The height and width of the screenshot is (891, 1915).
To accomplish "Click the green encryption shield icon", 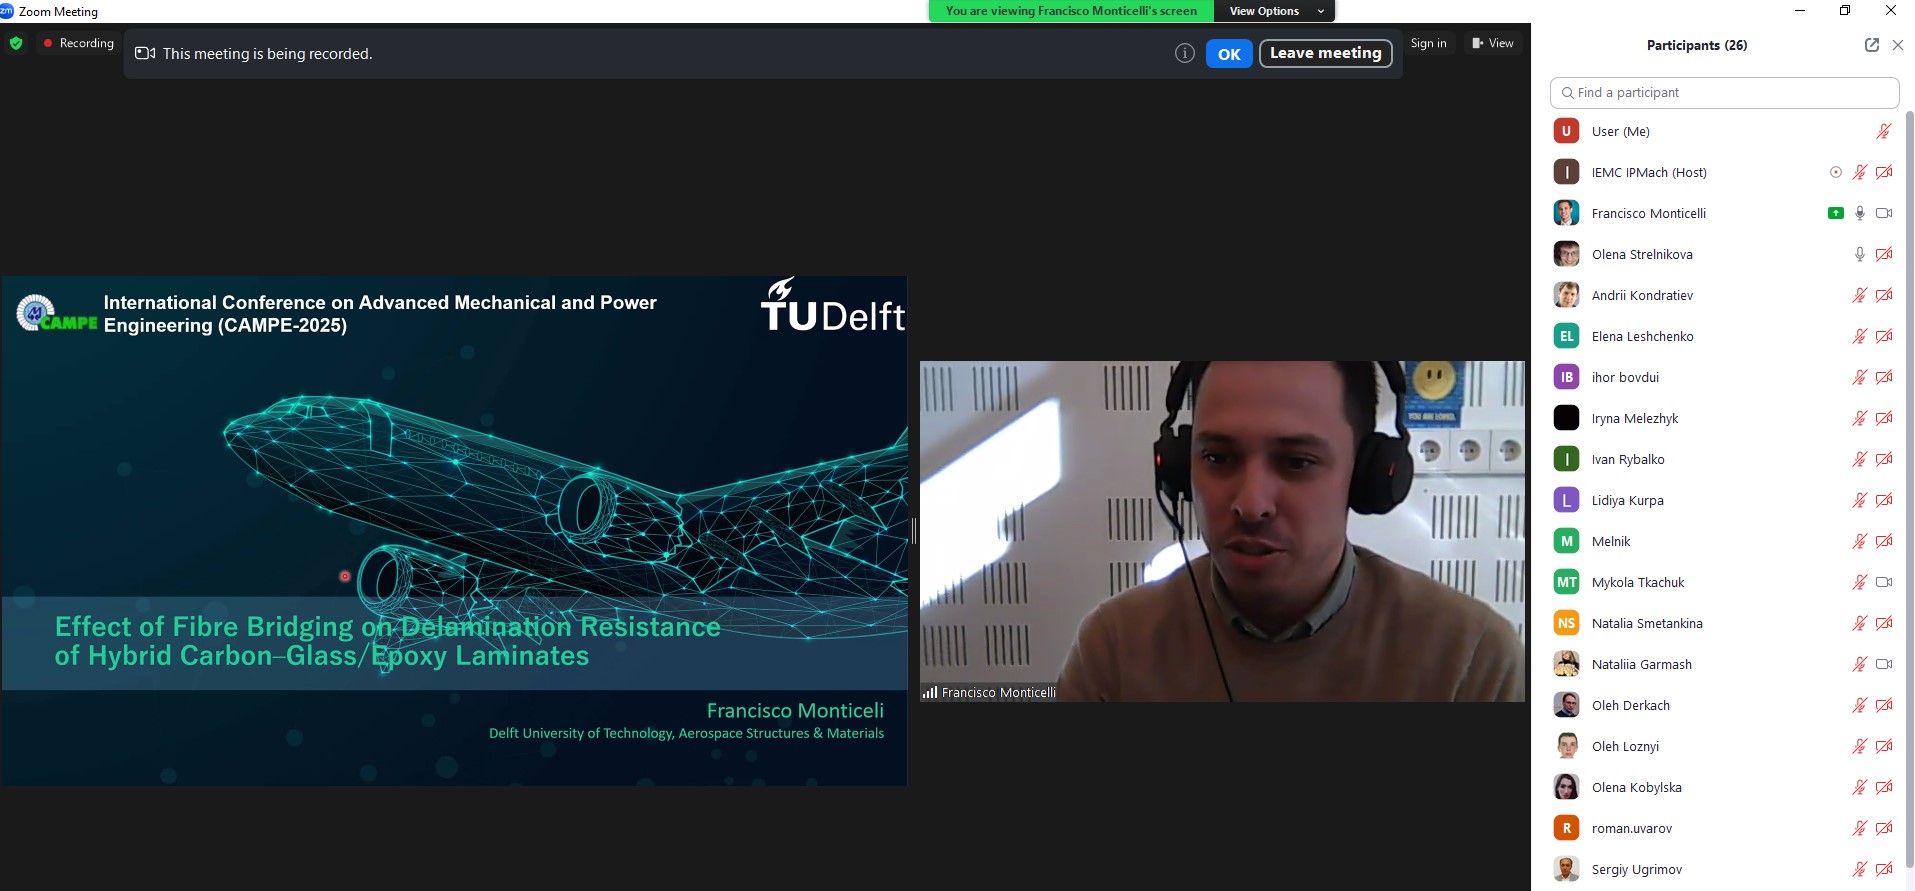I will click(16, 43).
